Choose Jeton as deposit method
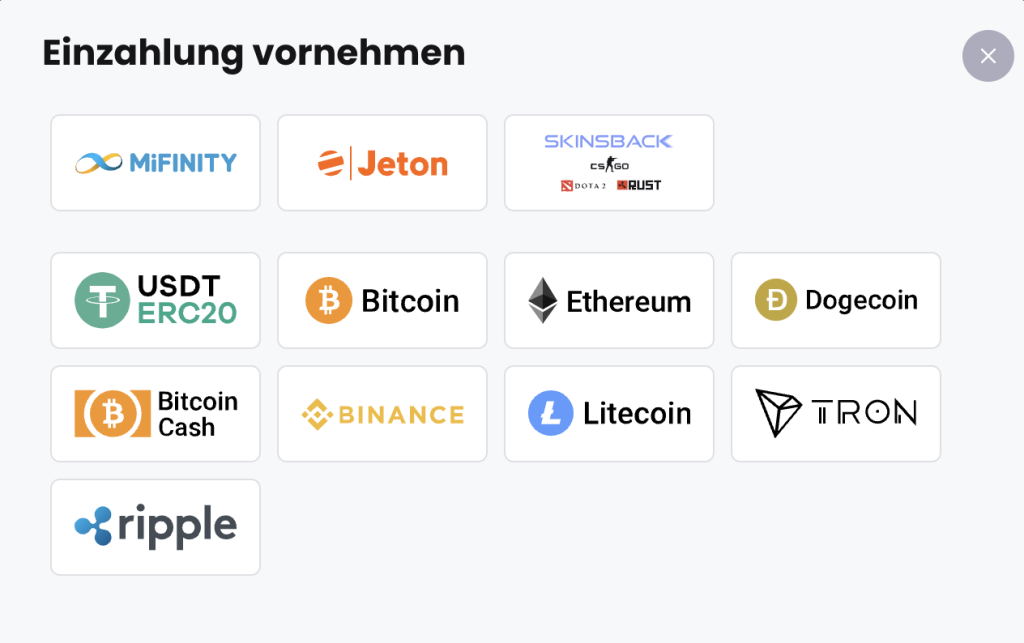 point(382,163)
